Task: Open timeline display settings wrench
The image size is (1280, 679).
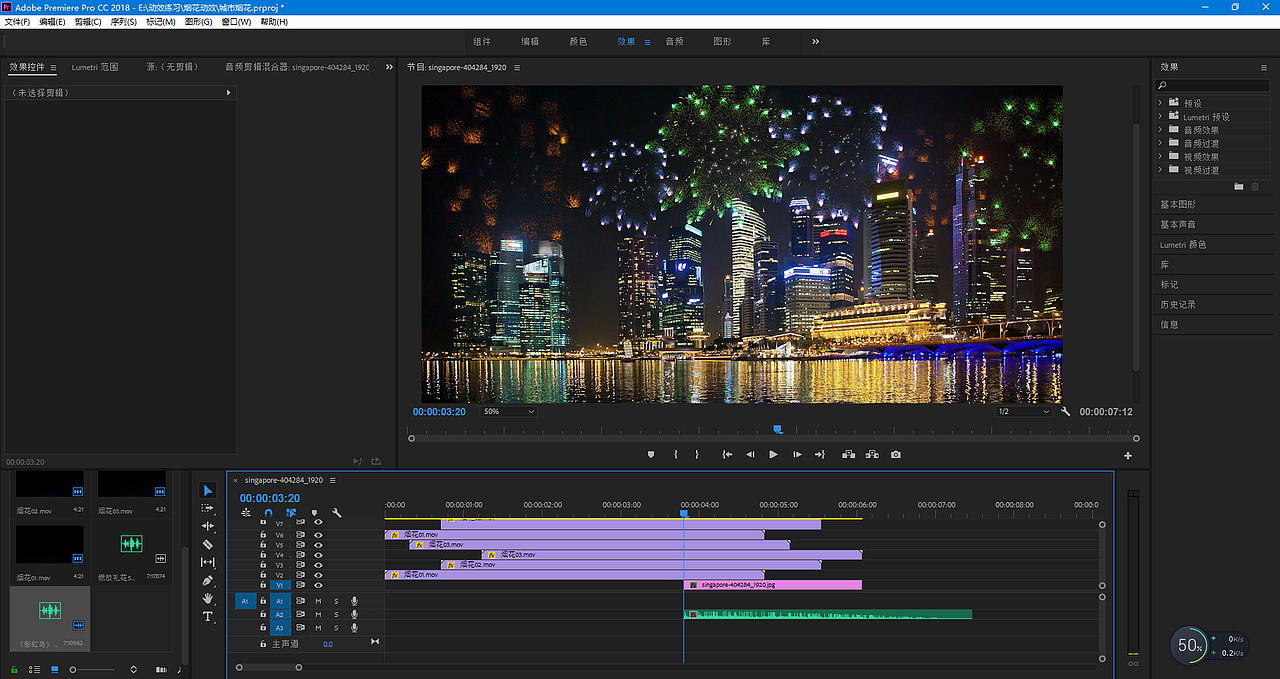Action: coord(337,512)
